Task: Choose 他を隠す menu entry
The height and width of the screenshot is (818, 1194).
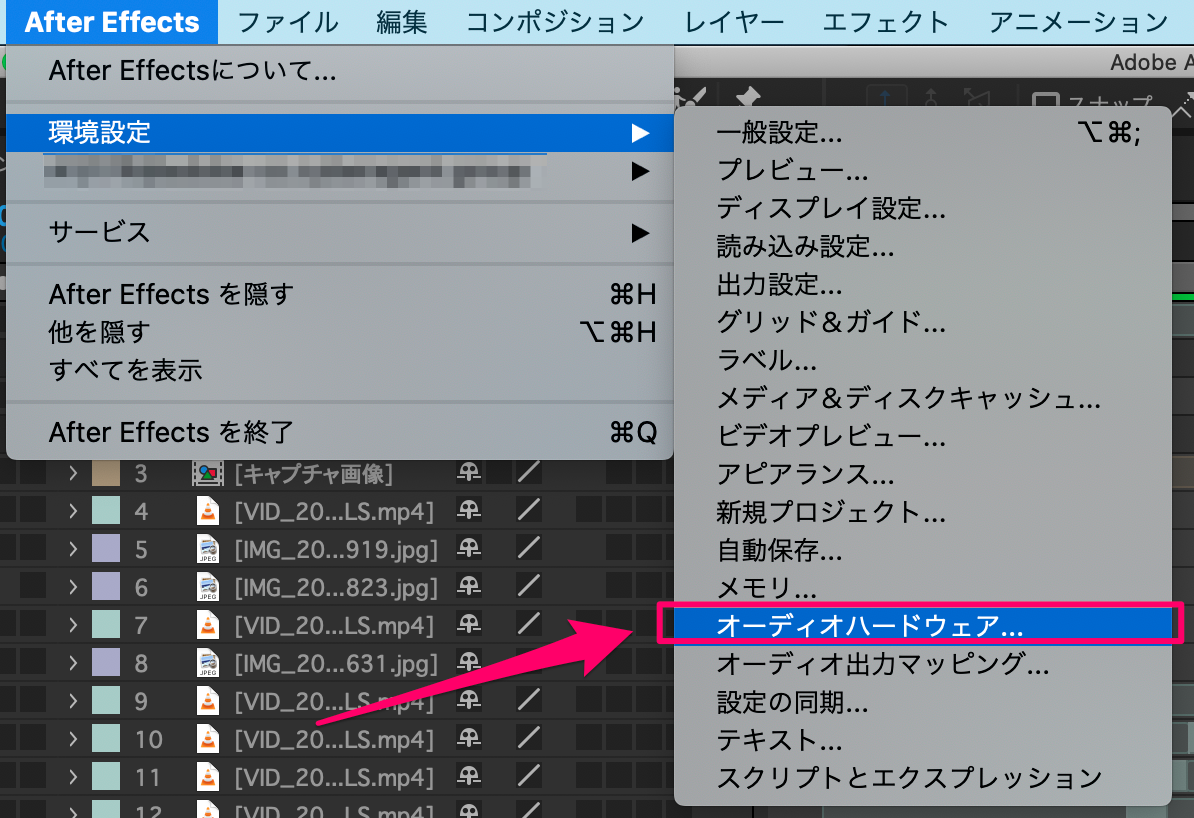Action: pyautogui.click(x=340, y=332)
